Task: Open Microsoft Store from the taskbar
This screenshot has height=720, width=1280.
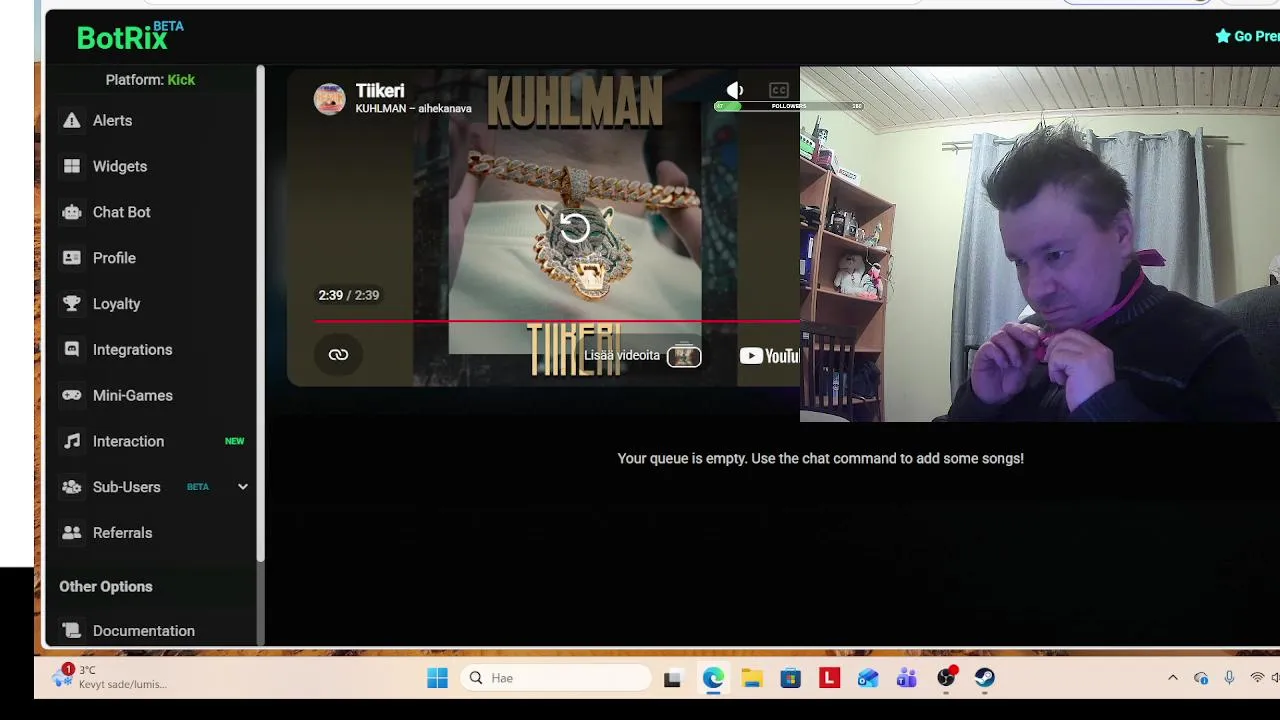Action: tap(791, 679)
